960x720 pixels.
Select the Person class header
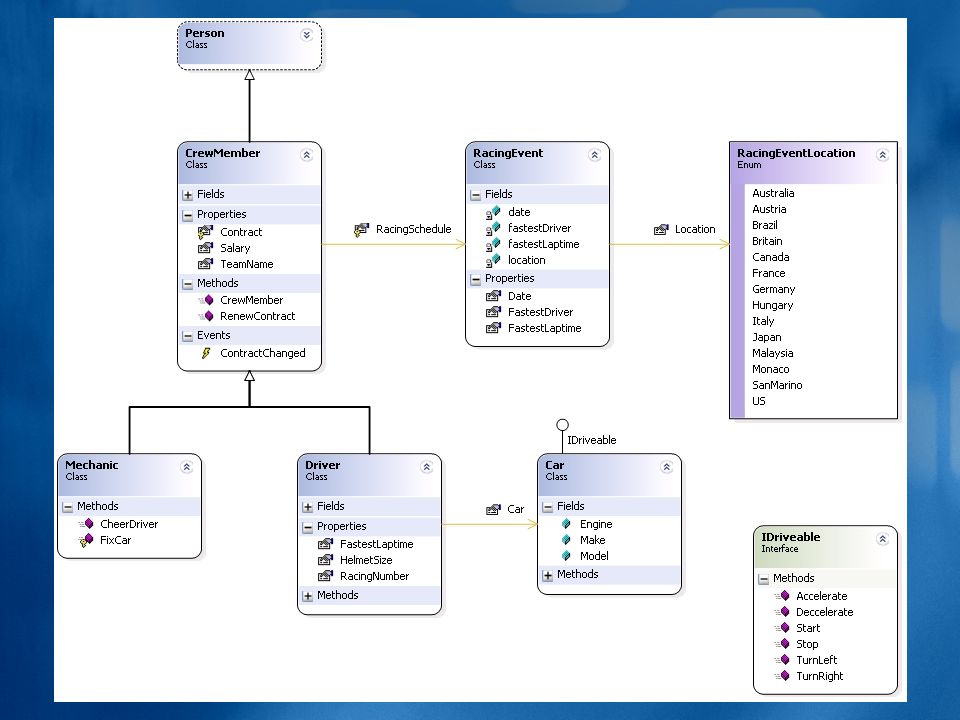[249, 46]
